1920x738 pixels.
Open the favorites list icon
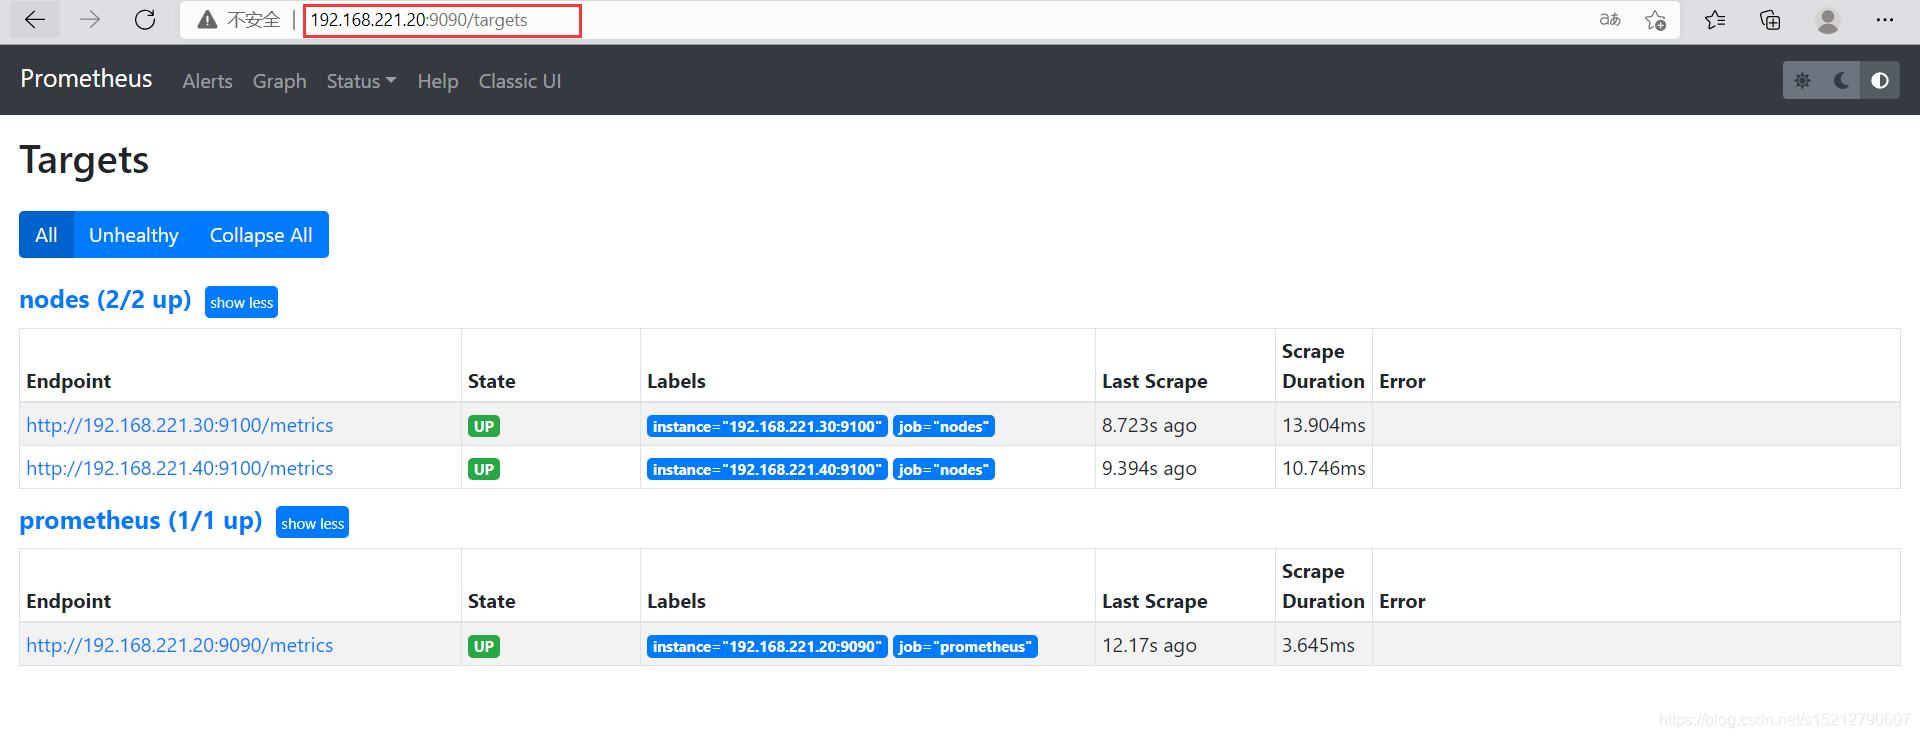[x=1715, y=20]
